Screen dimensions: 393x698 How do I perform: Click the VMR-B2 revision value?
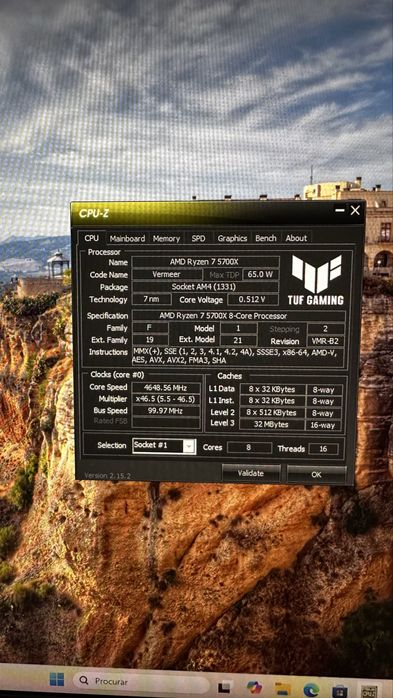coord(326,341)
